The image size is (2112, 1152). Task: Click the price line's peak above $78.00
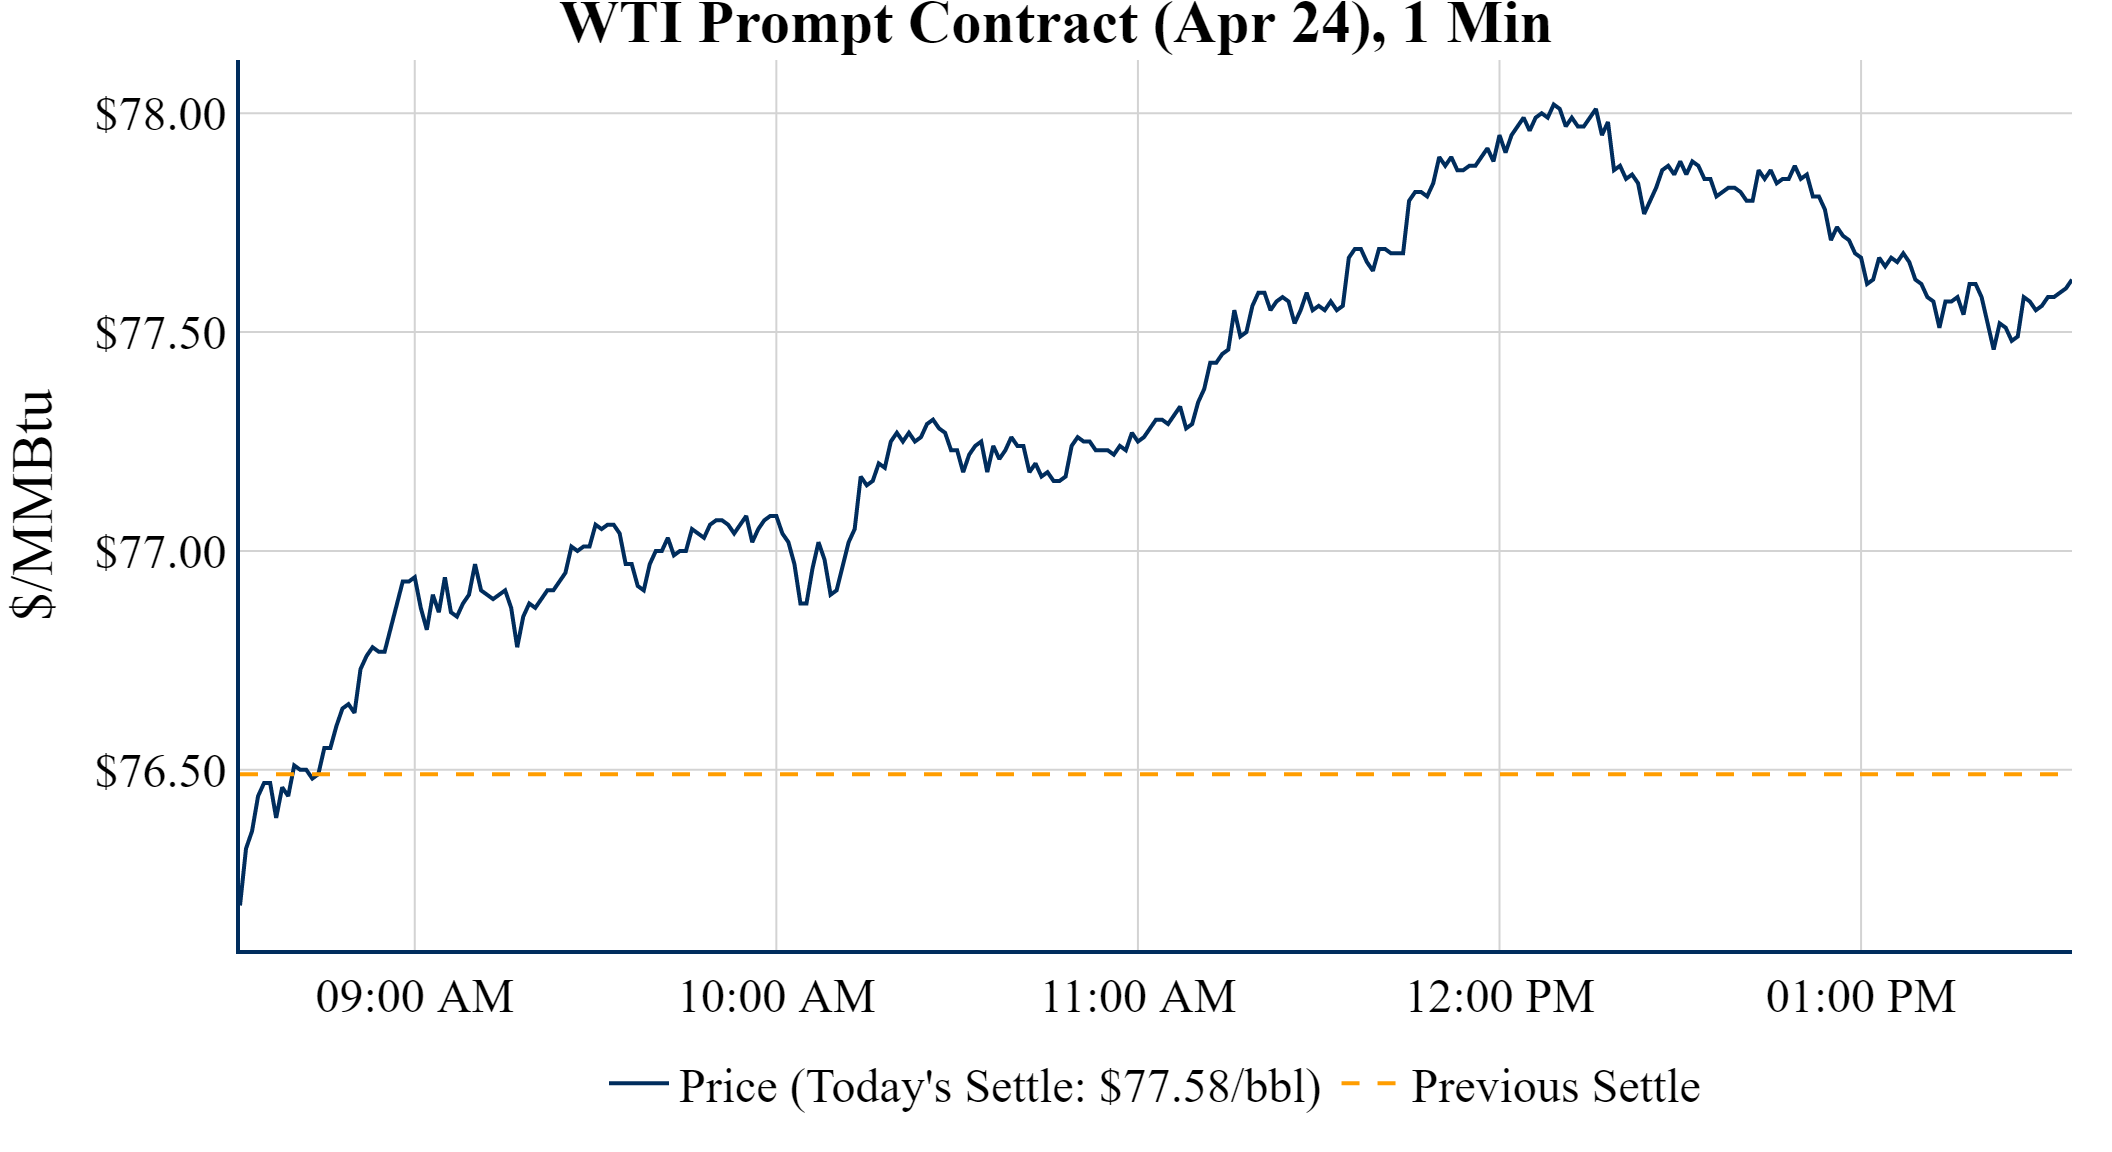coord(1553,104)
